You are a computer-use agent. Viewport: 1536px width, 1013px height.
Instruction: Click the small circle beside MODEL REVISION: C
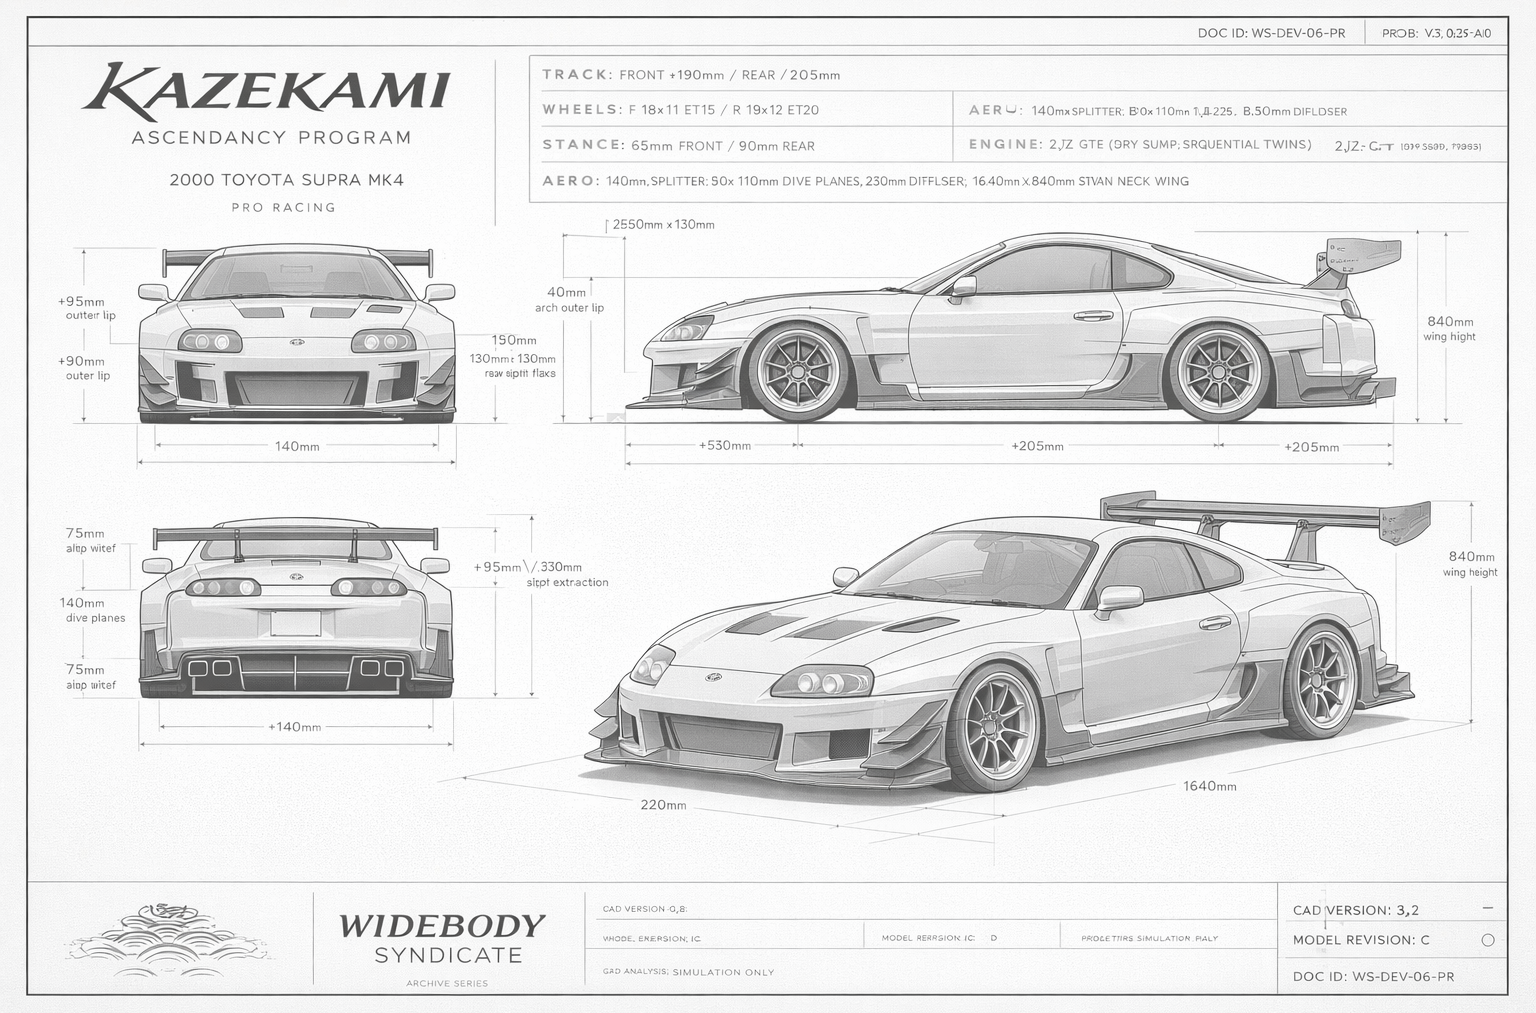tap(1487, 940)
